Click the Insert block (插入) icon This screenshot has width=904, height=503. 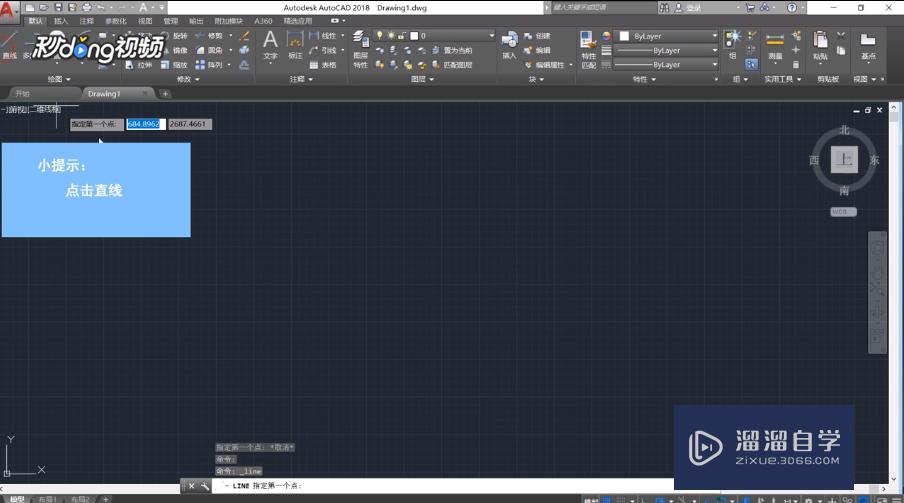[x=509, y=45]
